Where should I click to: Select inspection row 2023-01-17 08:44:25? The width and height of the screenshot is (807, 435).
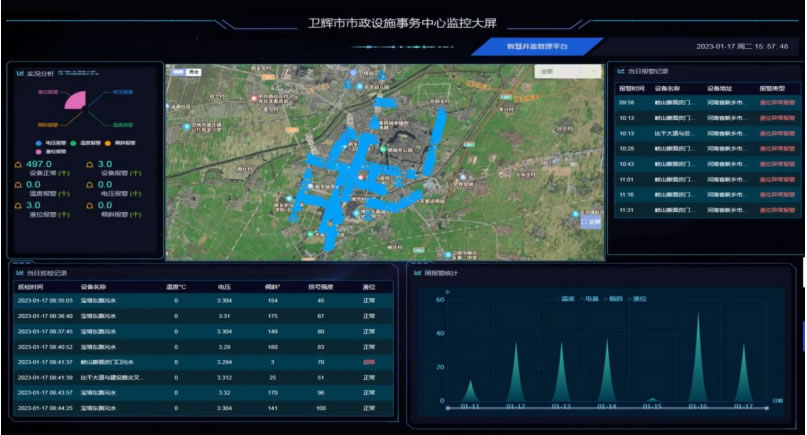[204, 408]
